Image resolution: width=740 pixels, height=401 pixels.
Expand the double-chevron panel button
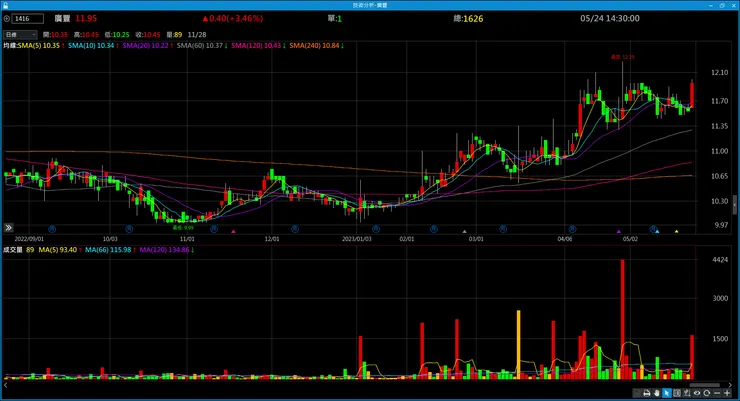pos(8,228)
